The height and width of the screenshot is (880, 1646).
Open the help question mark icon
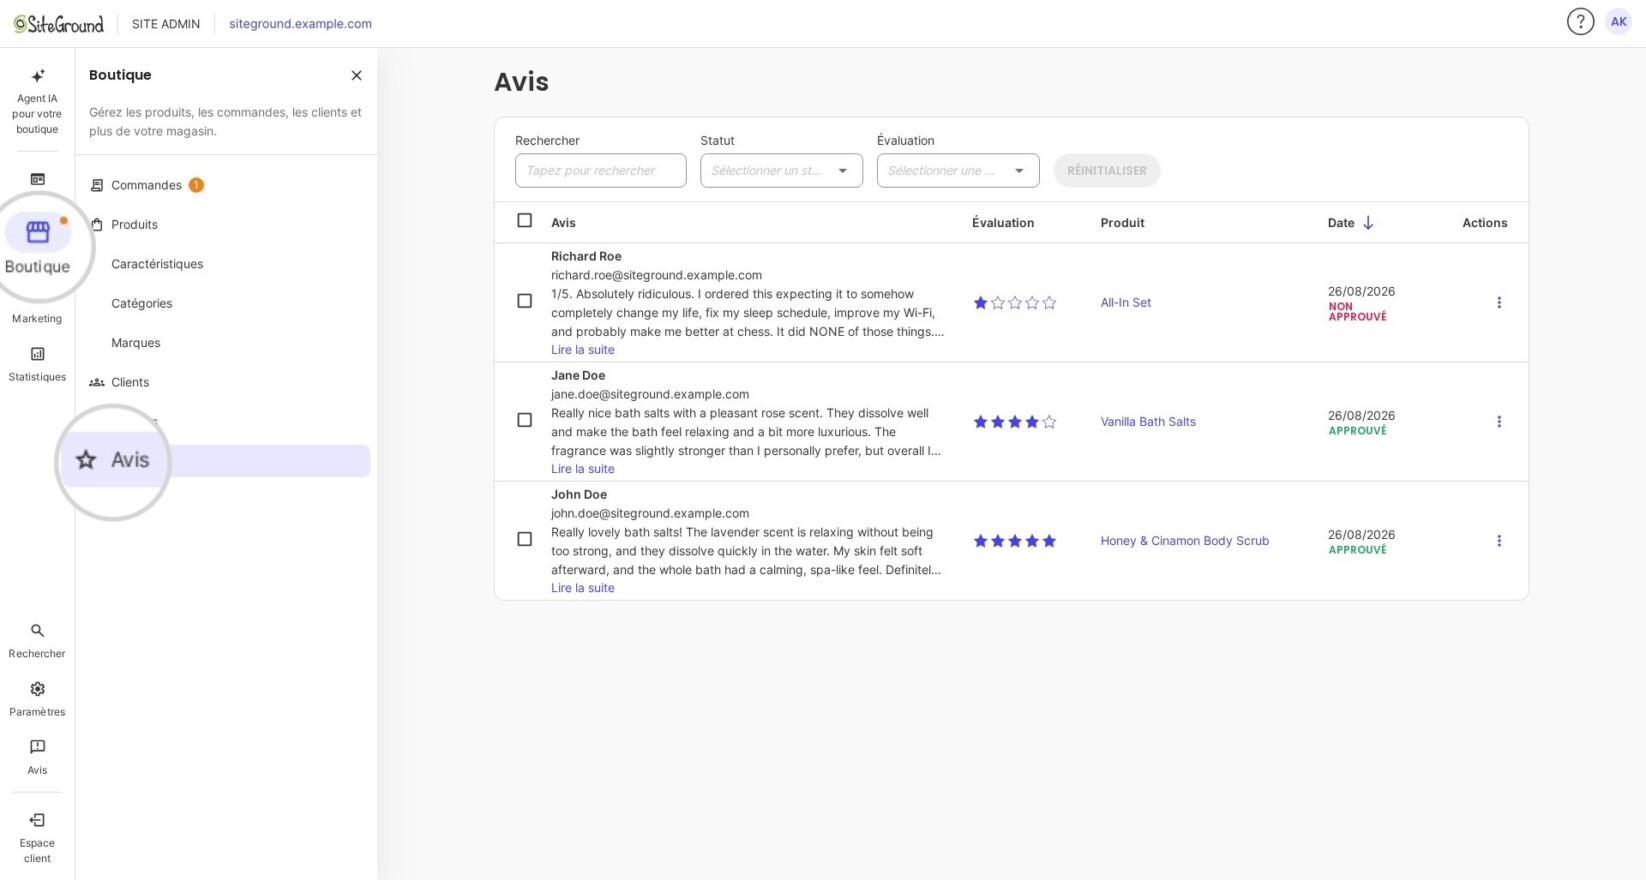coord(1580,21)
